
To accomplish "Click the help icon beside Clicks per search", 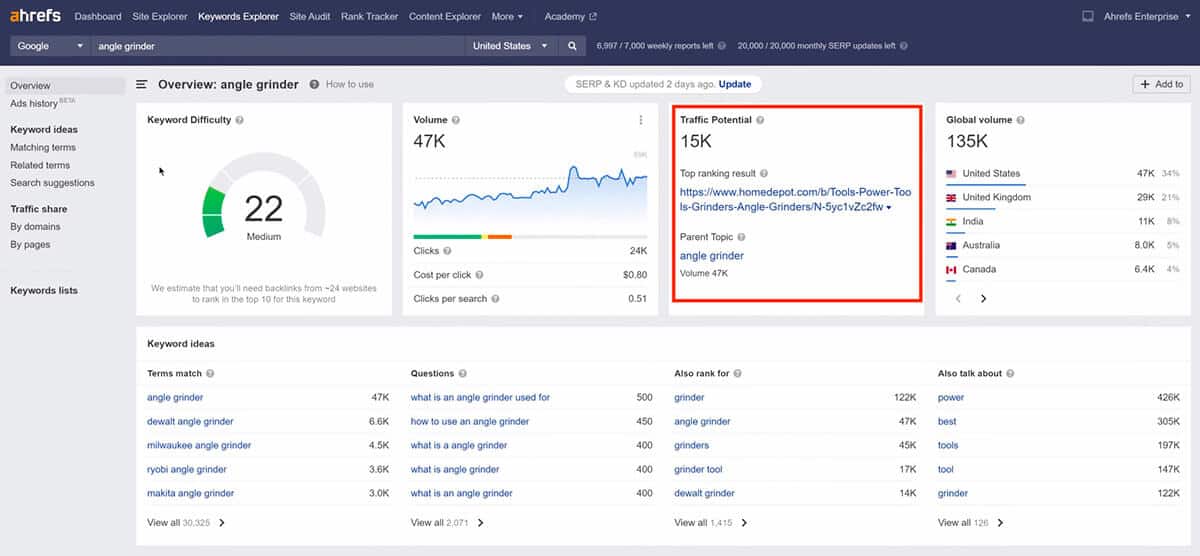I will (493, 299).
